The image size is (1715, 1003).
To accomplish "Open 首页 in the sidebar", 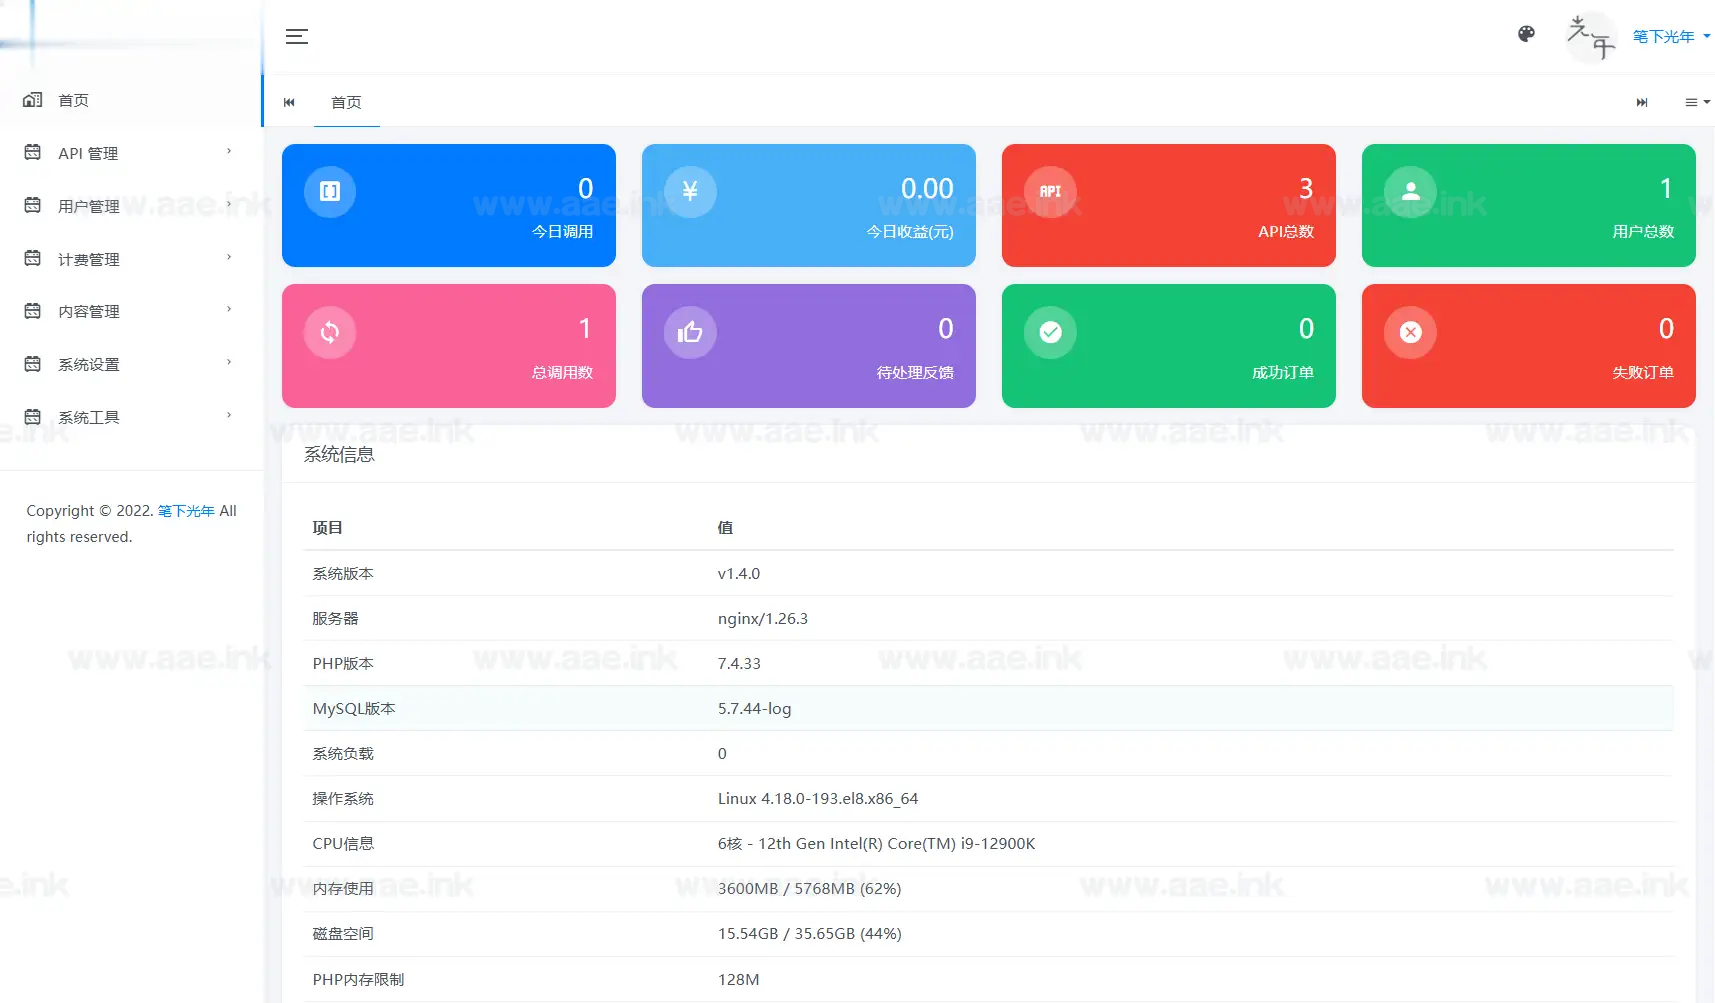I will (x=131, y=100).
